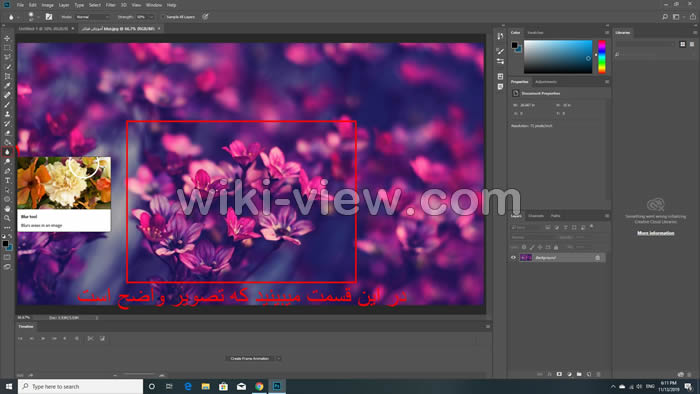
Task: Select the Dodge tool
Action: tap(7, 162)
